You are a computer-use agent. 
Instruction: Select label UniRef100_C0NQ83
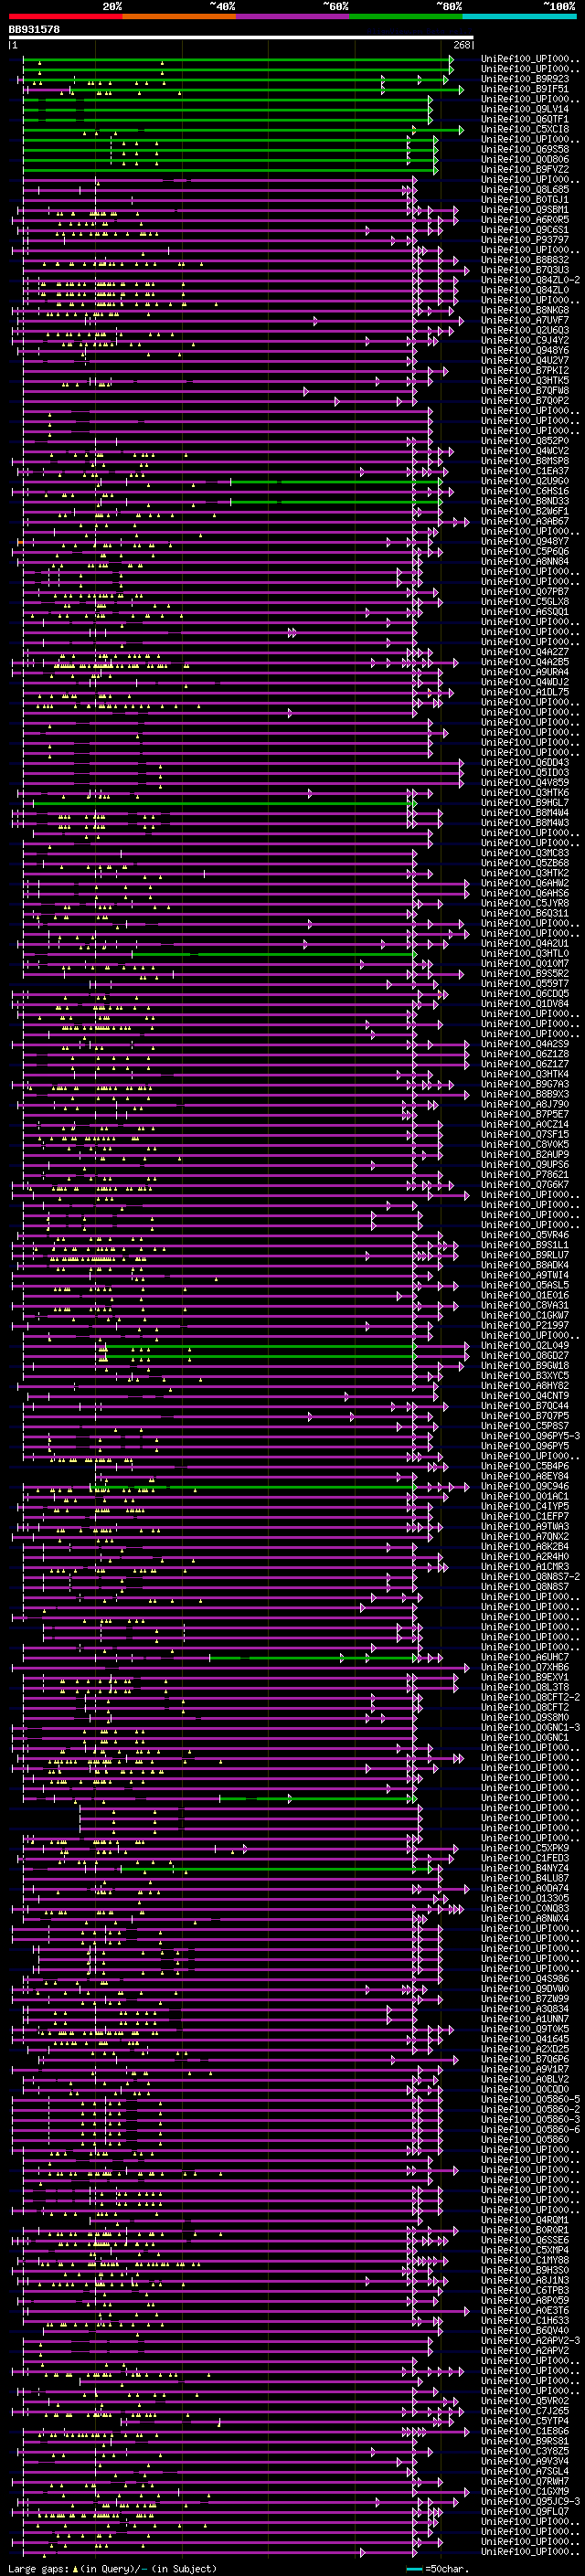[x=525, y=1908]
